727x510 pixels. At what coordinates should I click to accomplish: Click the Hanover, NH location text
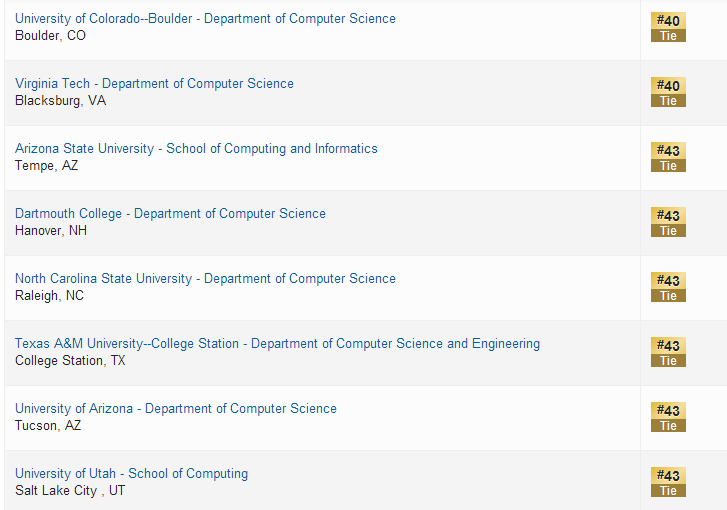tap(51, 231)
